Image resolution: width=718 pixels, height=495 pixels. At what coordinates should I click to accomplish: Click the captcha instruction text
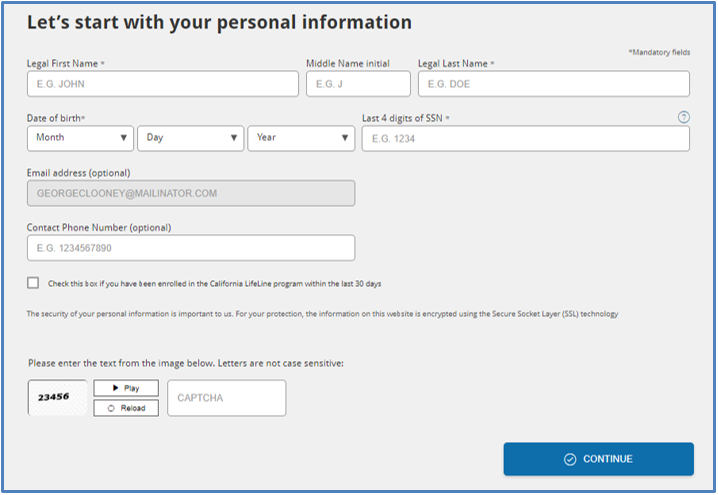[186, 364]
